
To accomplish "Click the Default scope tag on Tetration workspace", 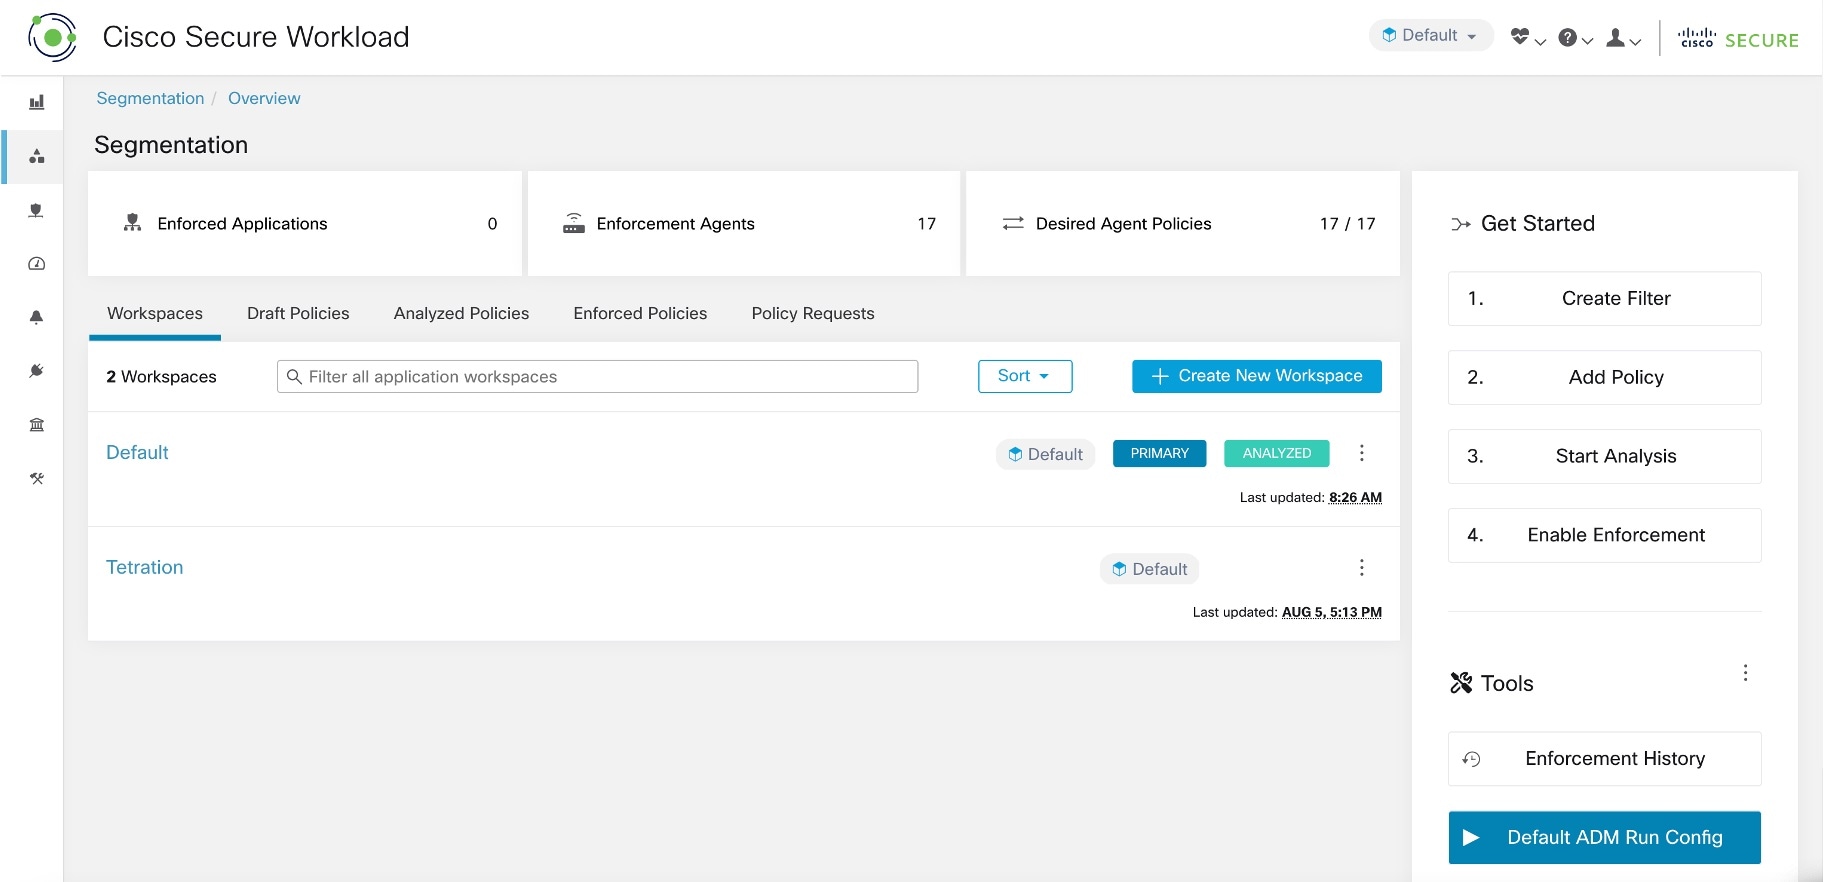I will [x=1150, y=569].
